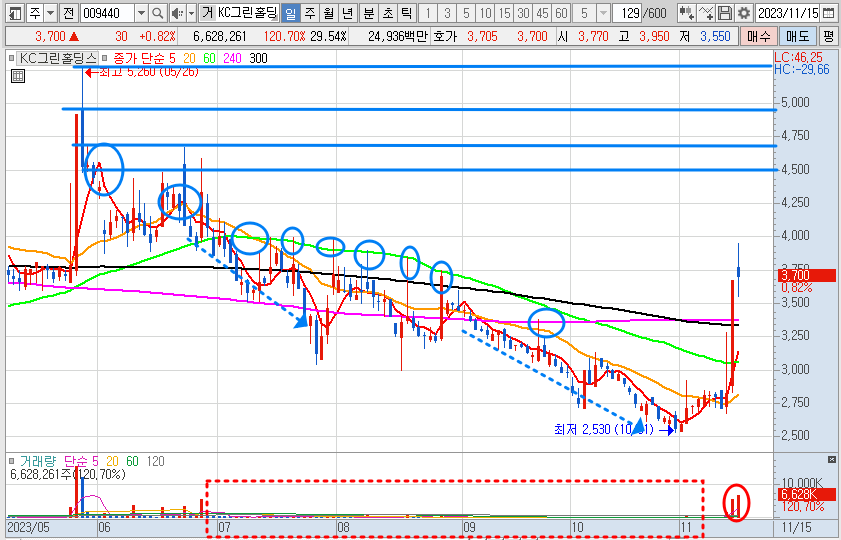Click the open price 3,770
The width and height of the screenshot is (841, 540).
pyautogui.click(x=593, y=36)
